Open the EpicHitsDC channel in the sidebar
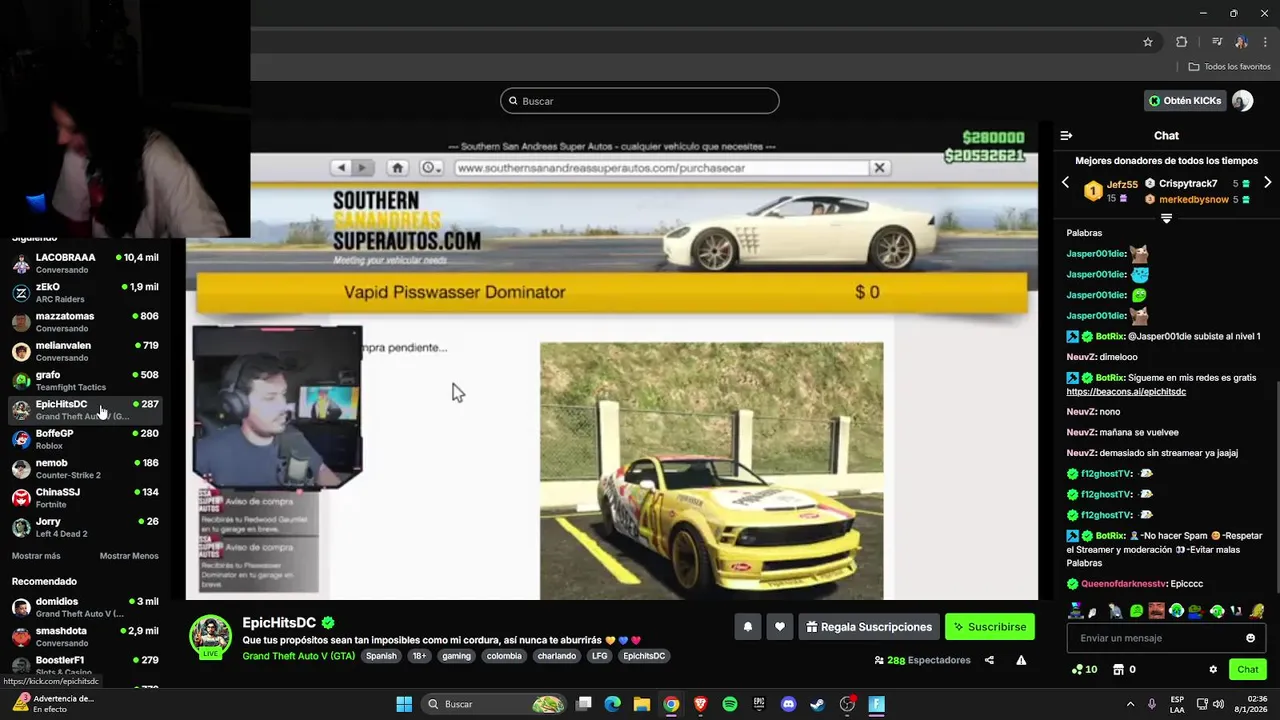1280x720 pixels. pyautogui.click(x=85, y=410)
